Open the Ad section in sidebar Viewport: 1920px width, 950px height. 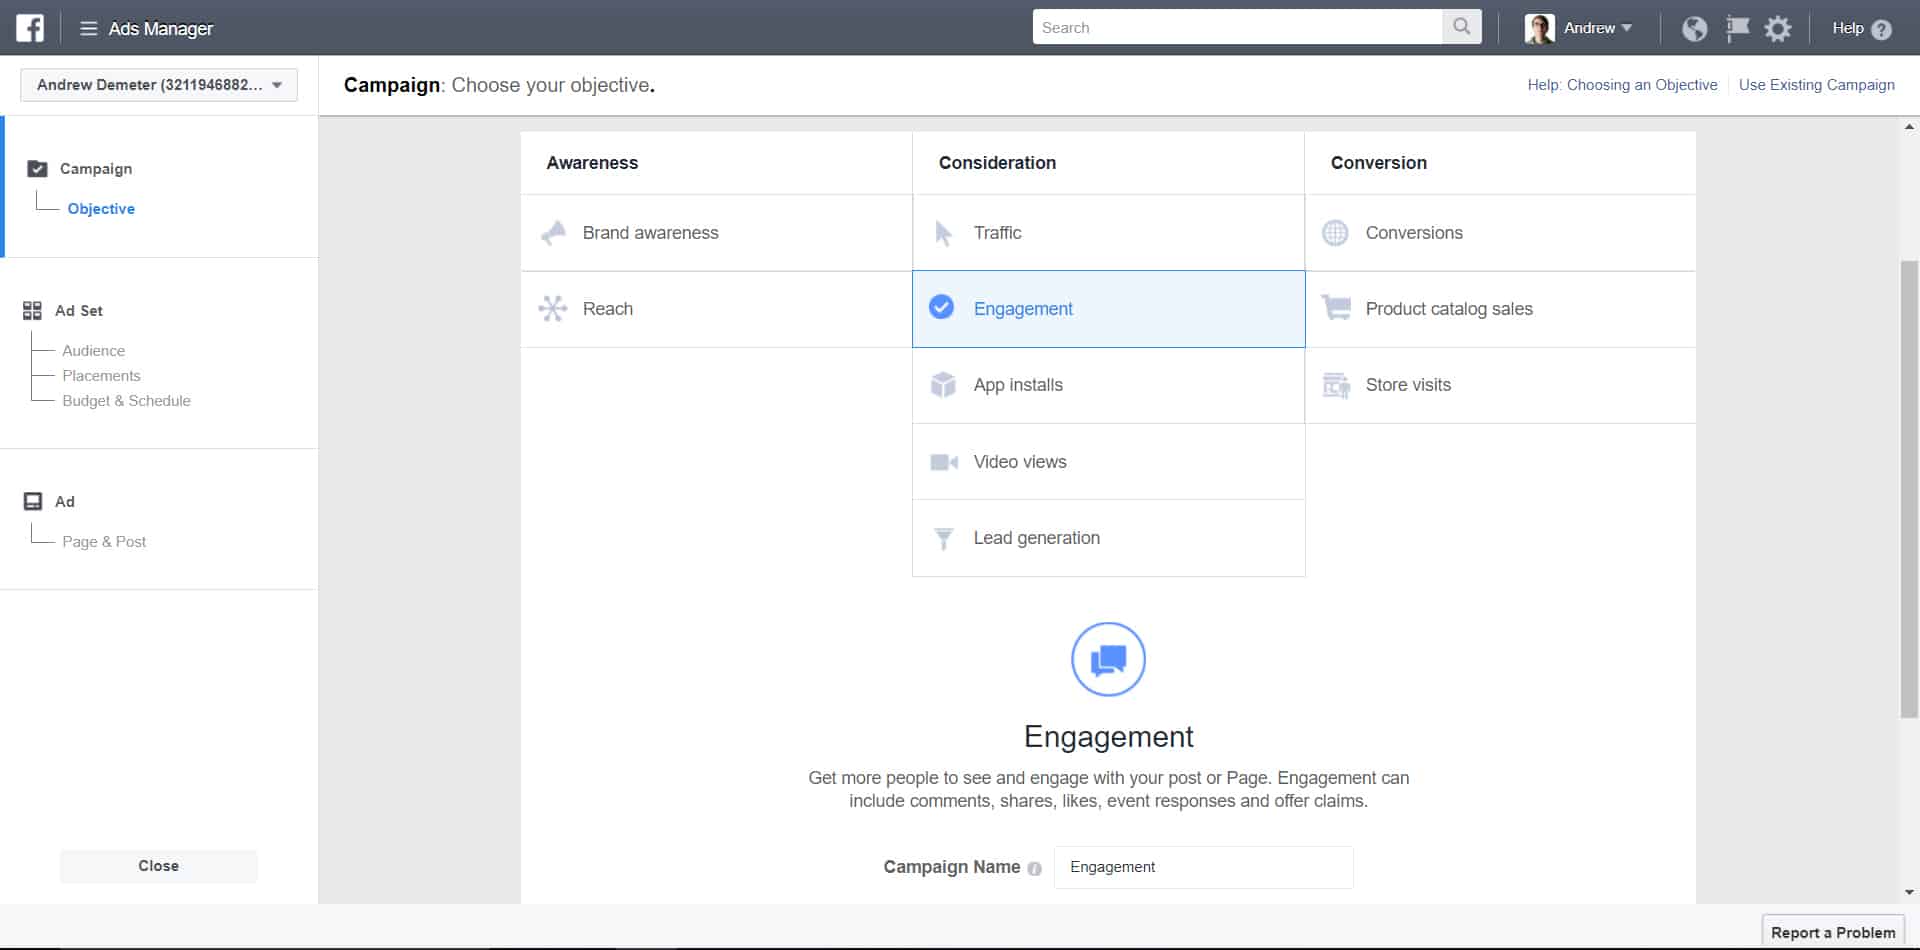tap(65, 501)
